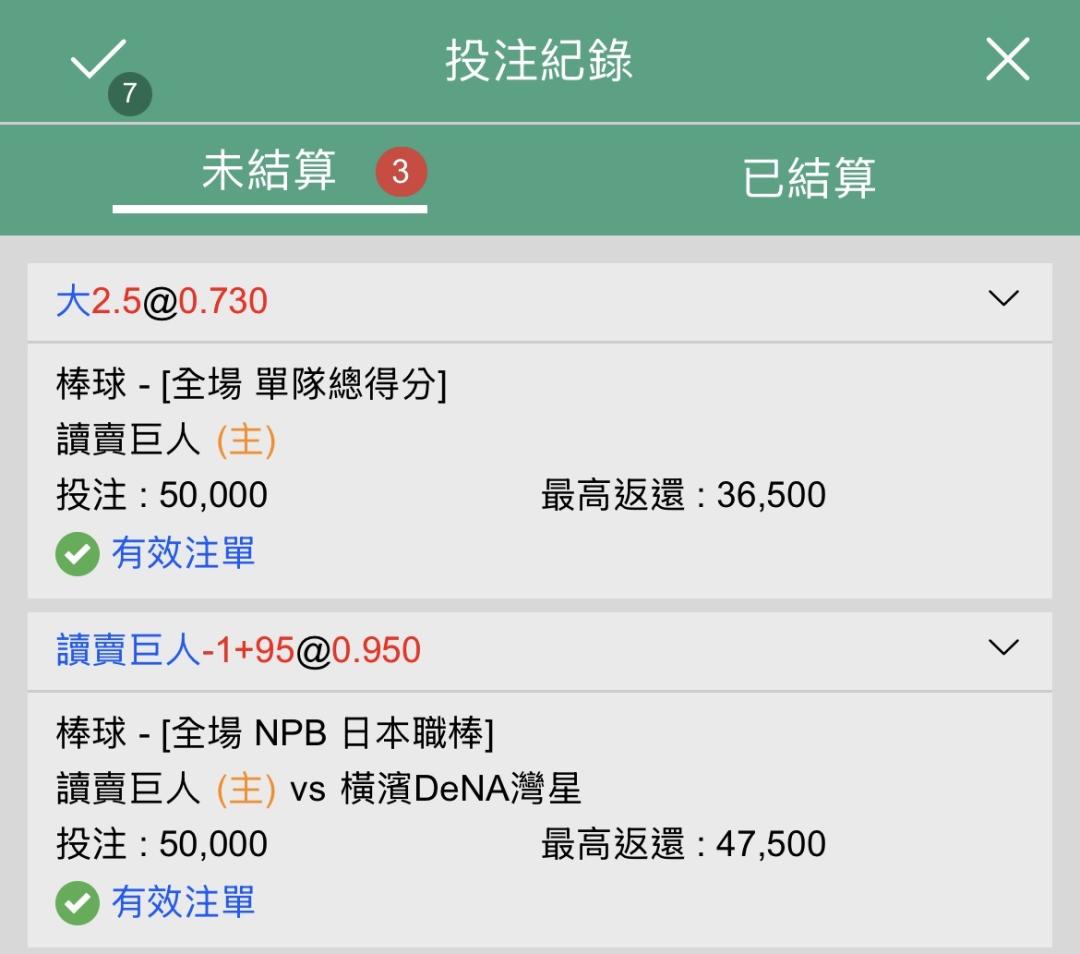Open 有效注單 link in second bet

(183, 902)
